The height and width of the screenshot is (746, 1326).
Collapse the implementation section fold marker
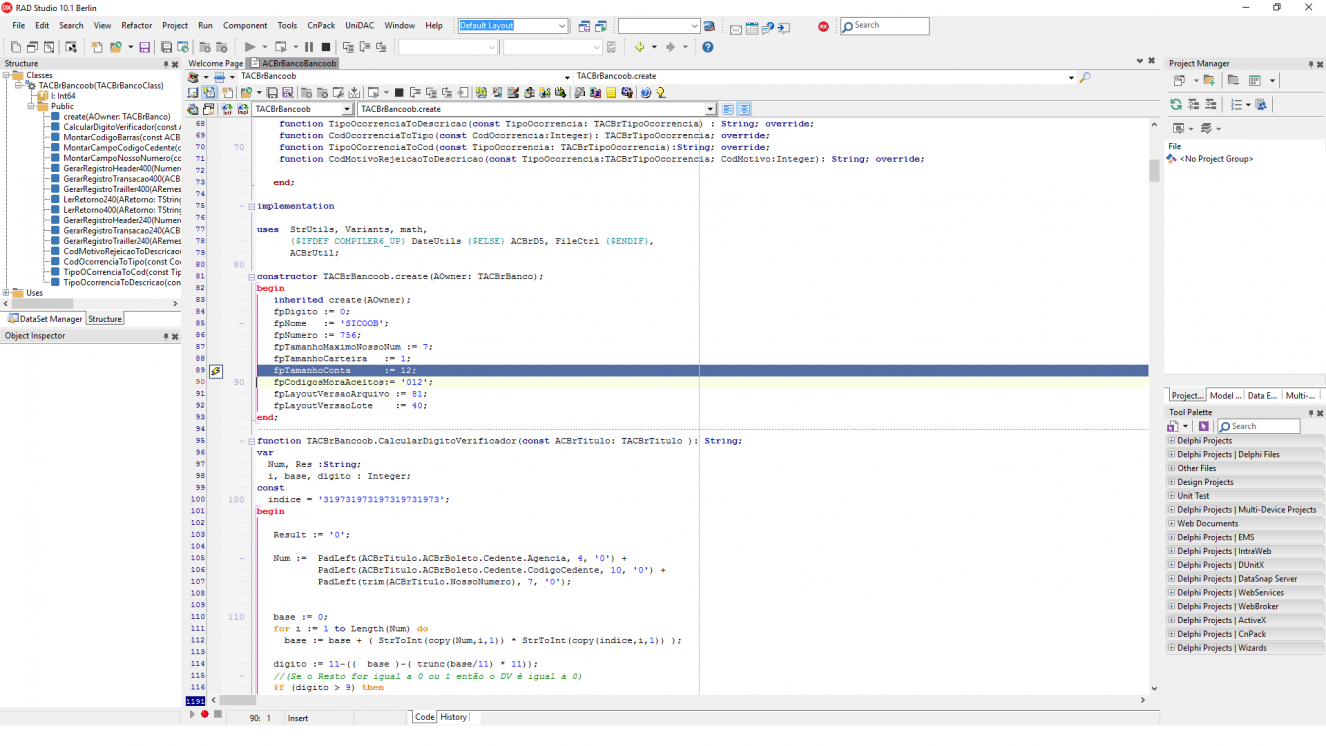[251, 206]
